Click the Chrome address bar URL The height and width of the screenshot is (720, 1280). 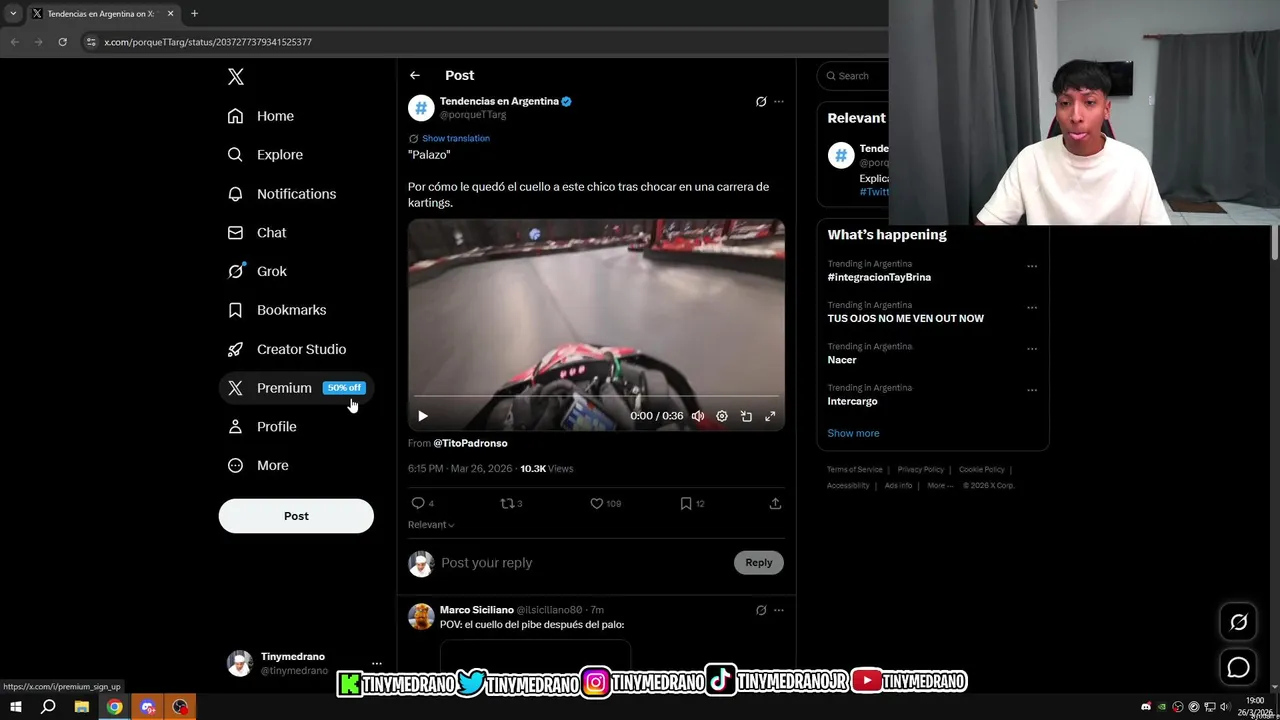pos(208,42)
